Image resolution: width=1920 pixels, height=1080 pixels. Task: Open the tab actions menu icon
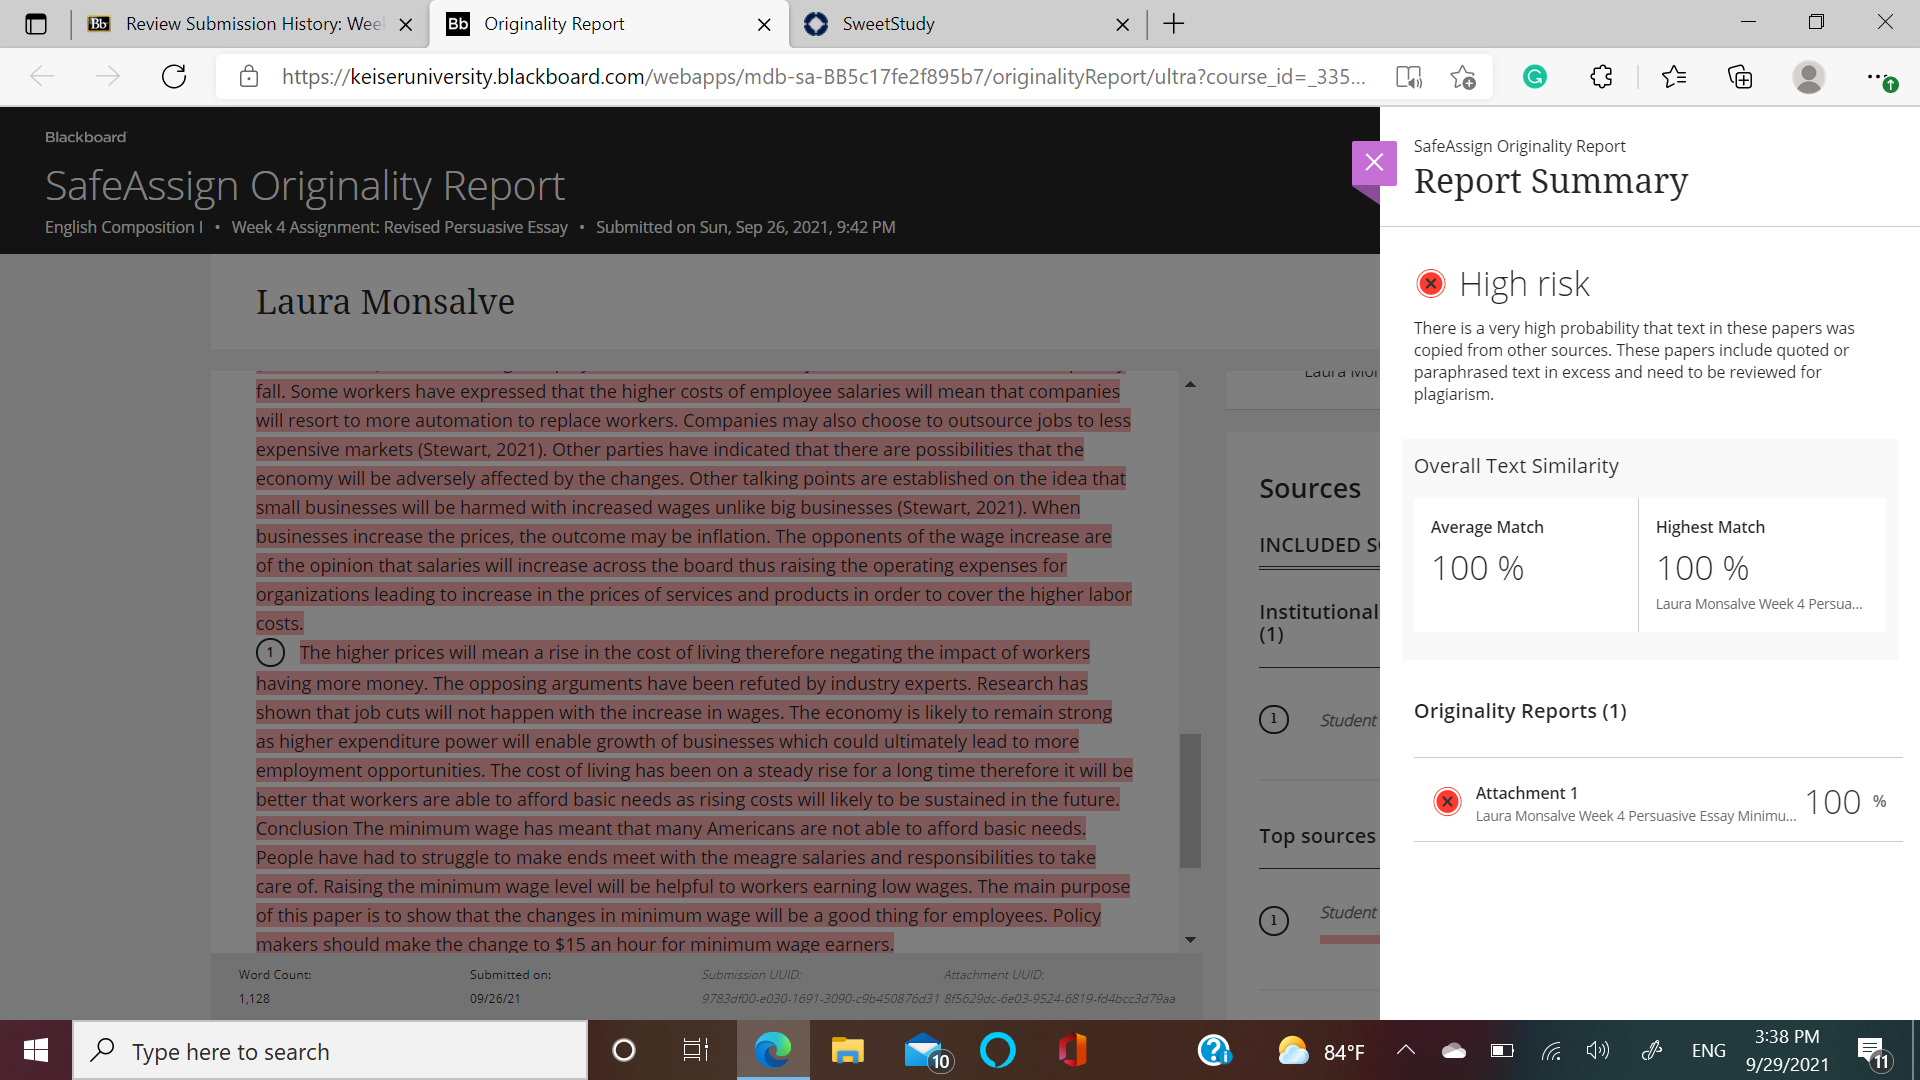[x=36, y=24]
